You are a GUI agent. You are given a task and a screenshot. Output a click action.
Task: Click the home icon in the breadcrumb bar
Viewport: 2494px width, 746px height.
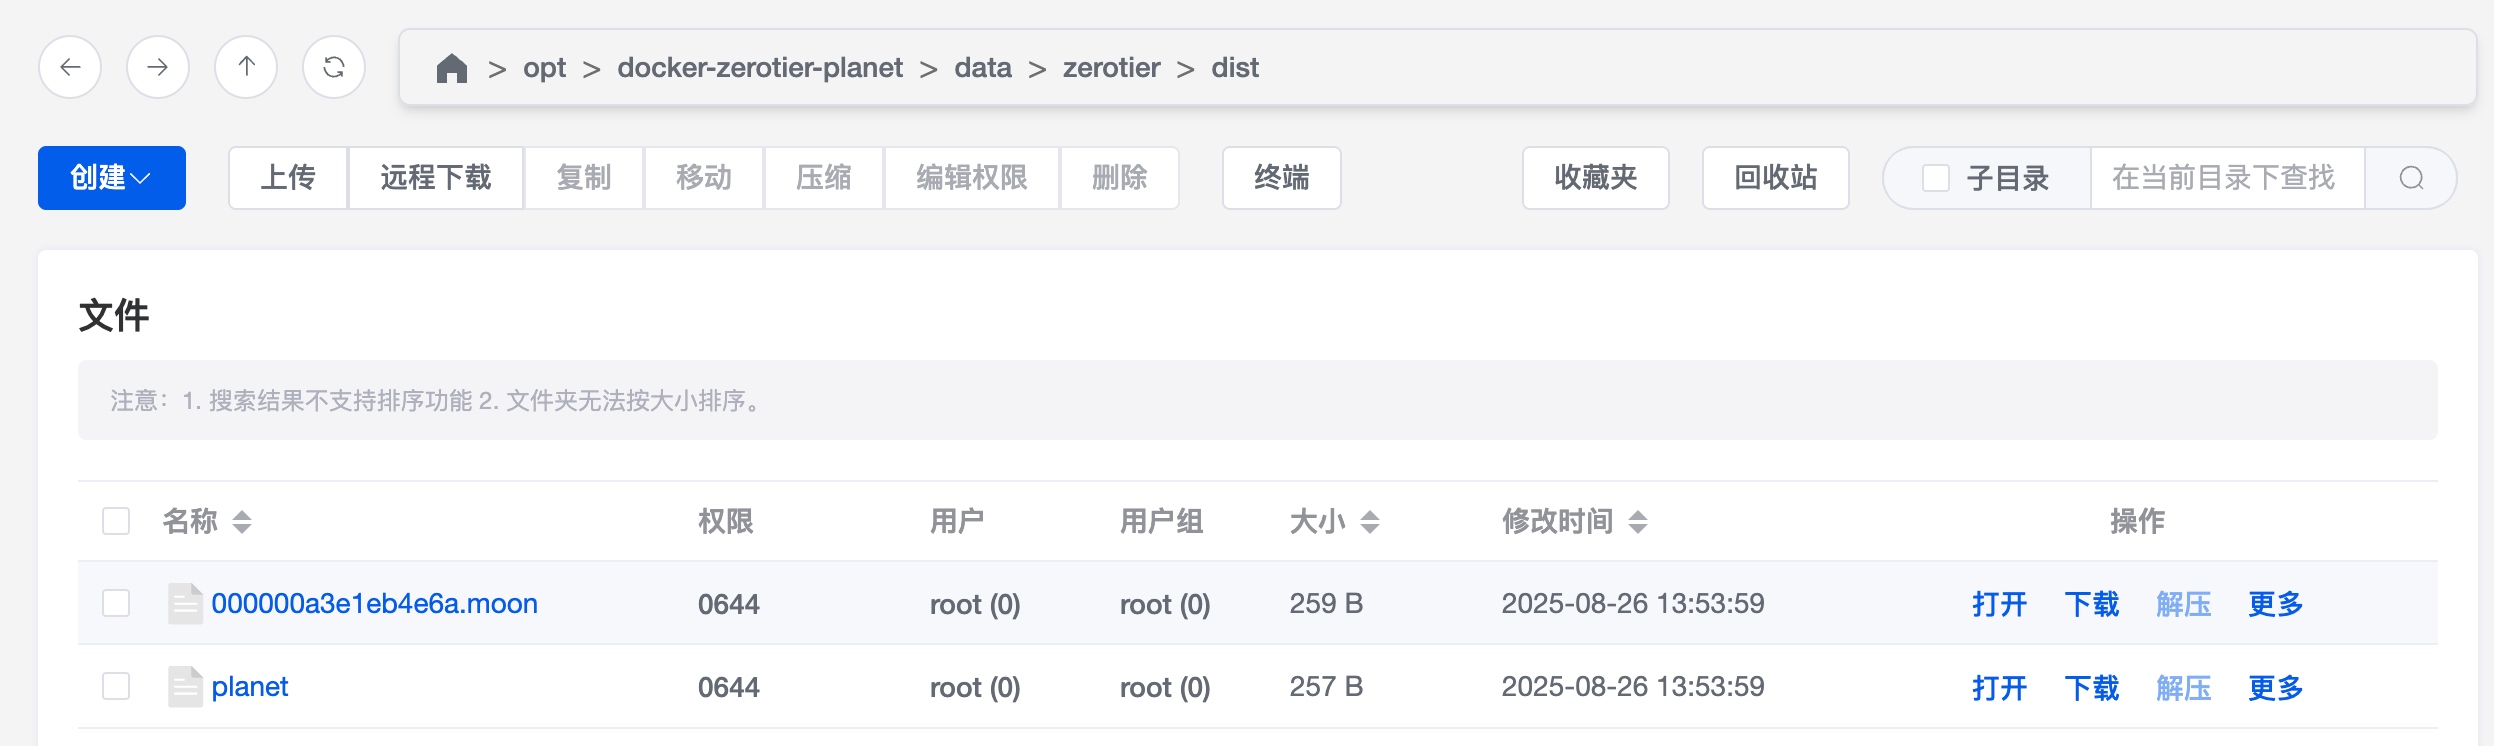point(453,67)
